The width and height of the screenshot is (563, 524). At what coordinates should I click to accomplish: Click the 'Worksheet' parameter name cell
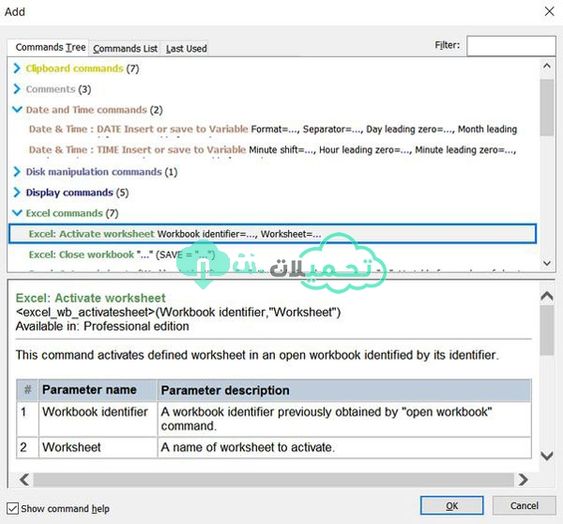tap(98, 448)
